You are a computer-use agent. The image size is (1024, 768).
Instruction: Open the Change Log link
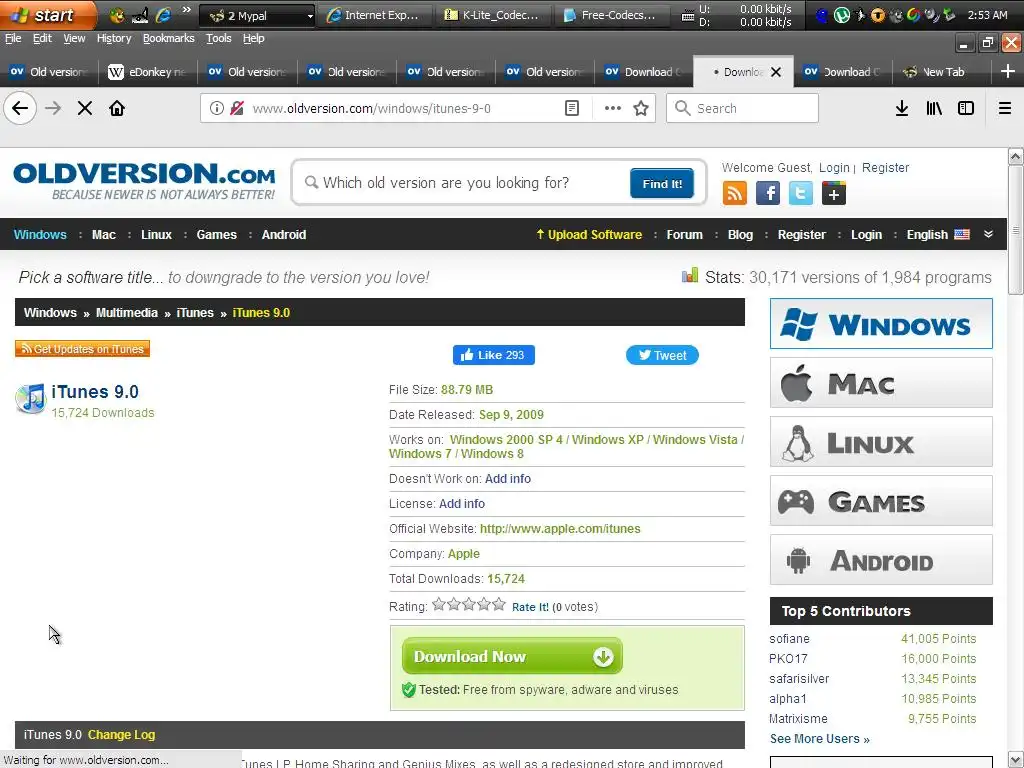pos(121,735)
